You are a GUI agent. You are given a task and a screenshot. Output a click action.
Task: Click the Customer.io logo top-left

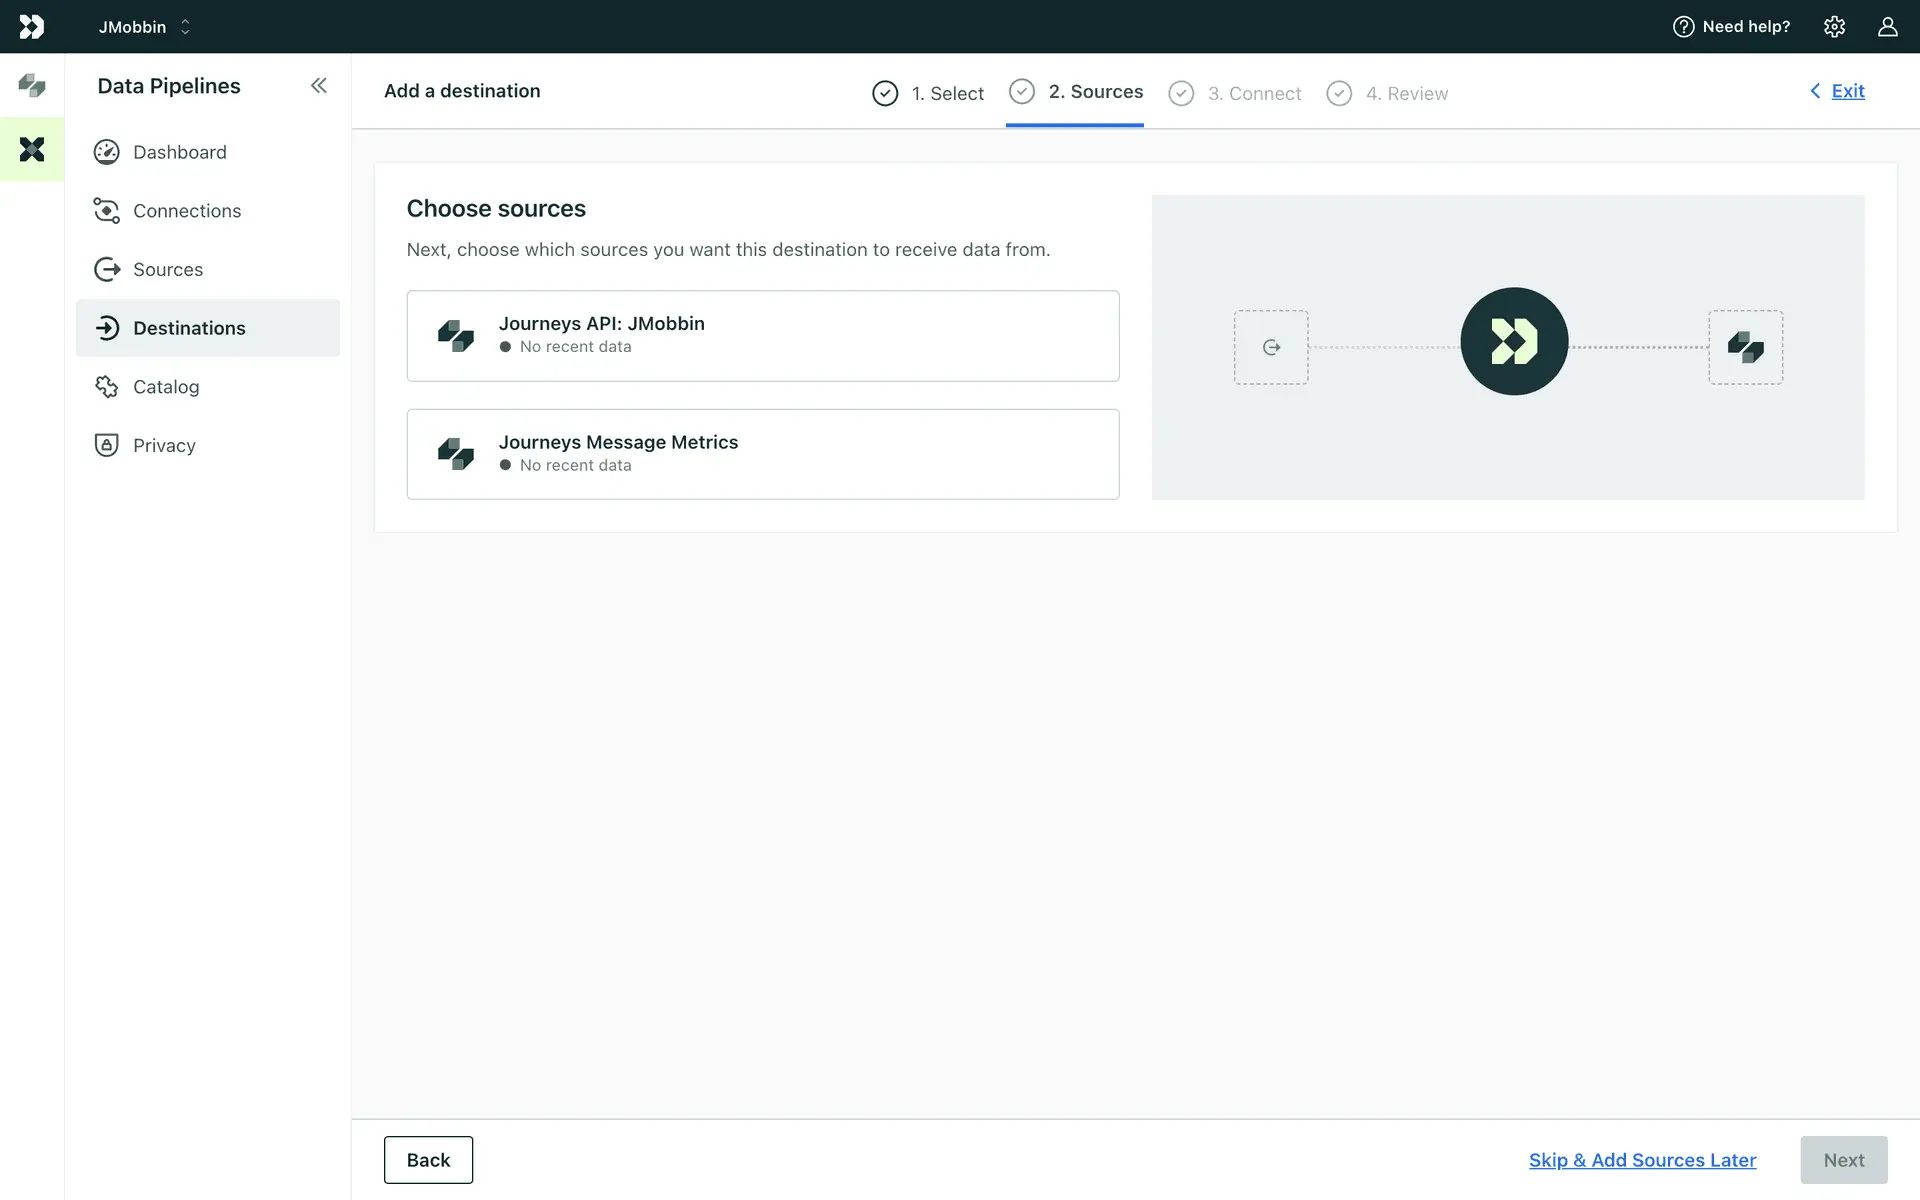click(32, 27)
